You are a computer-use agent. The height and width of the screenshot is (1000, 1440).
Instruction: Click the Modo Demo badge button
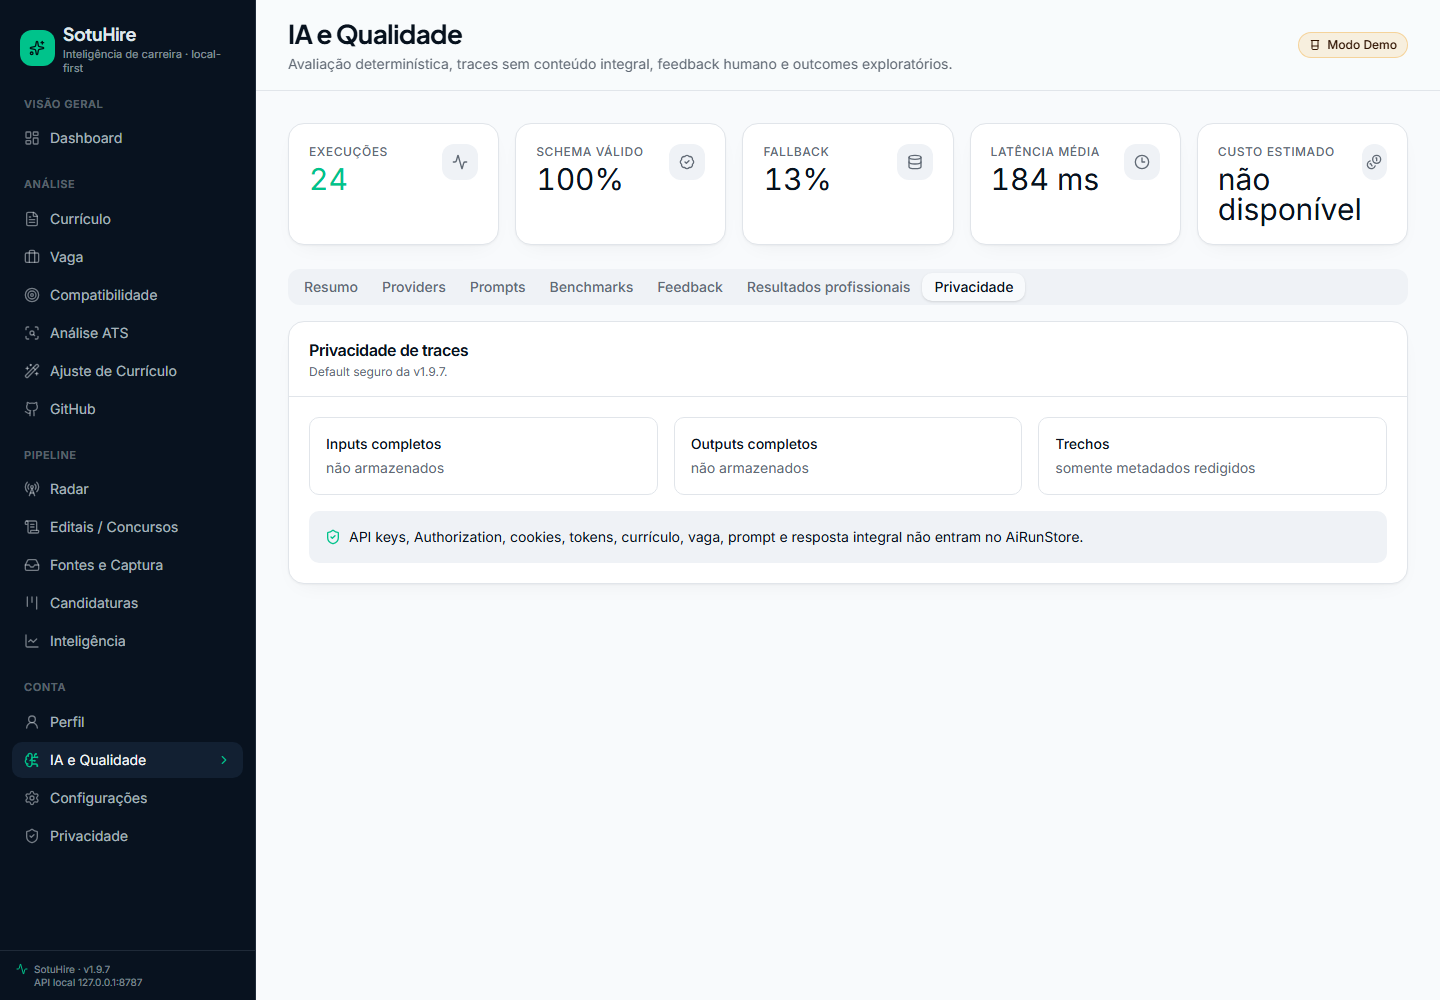[x=1353, y=45]
